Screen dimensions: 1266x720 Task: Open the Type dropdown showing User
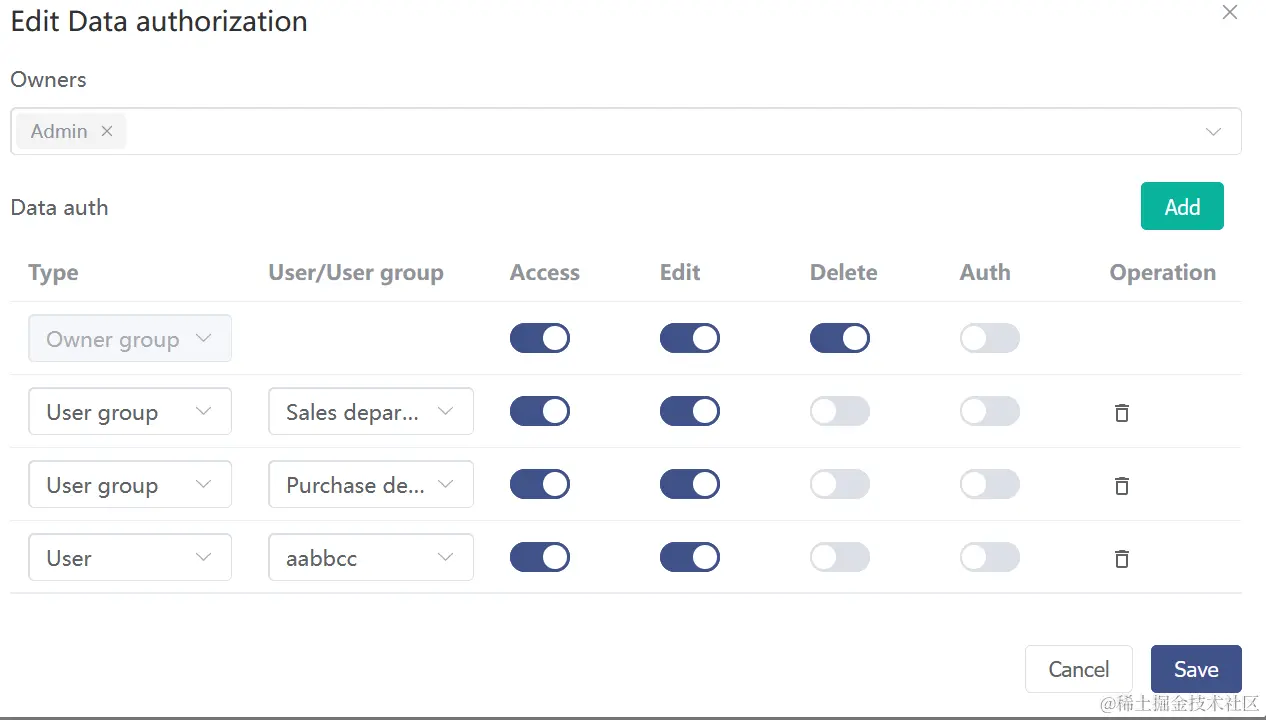[x=129, y=557]
